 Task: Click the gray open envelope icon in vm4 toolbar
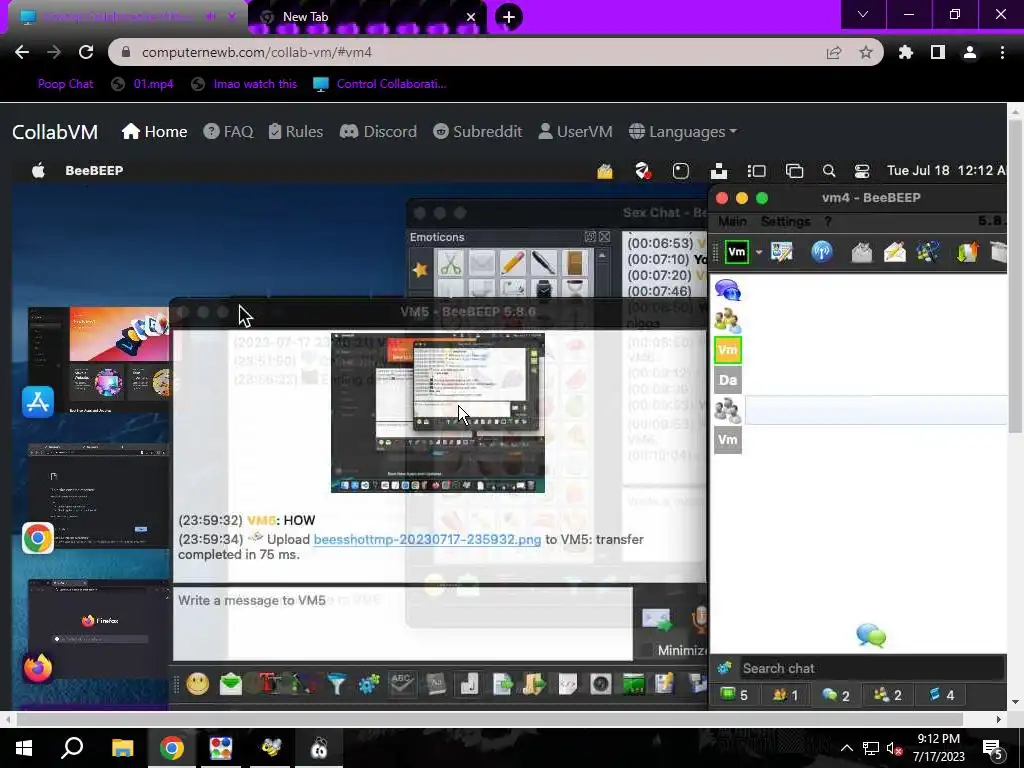(x=861, y=252)
